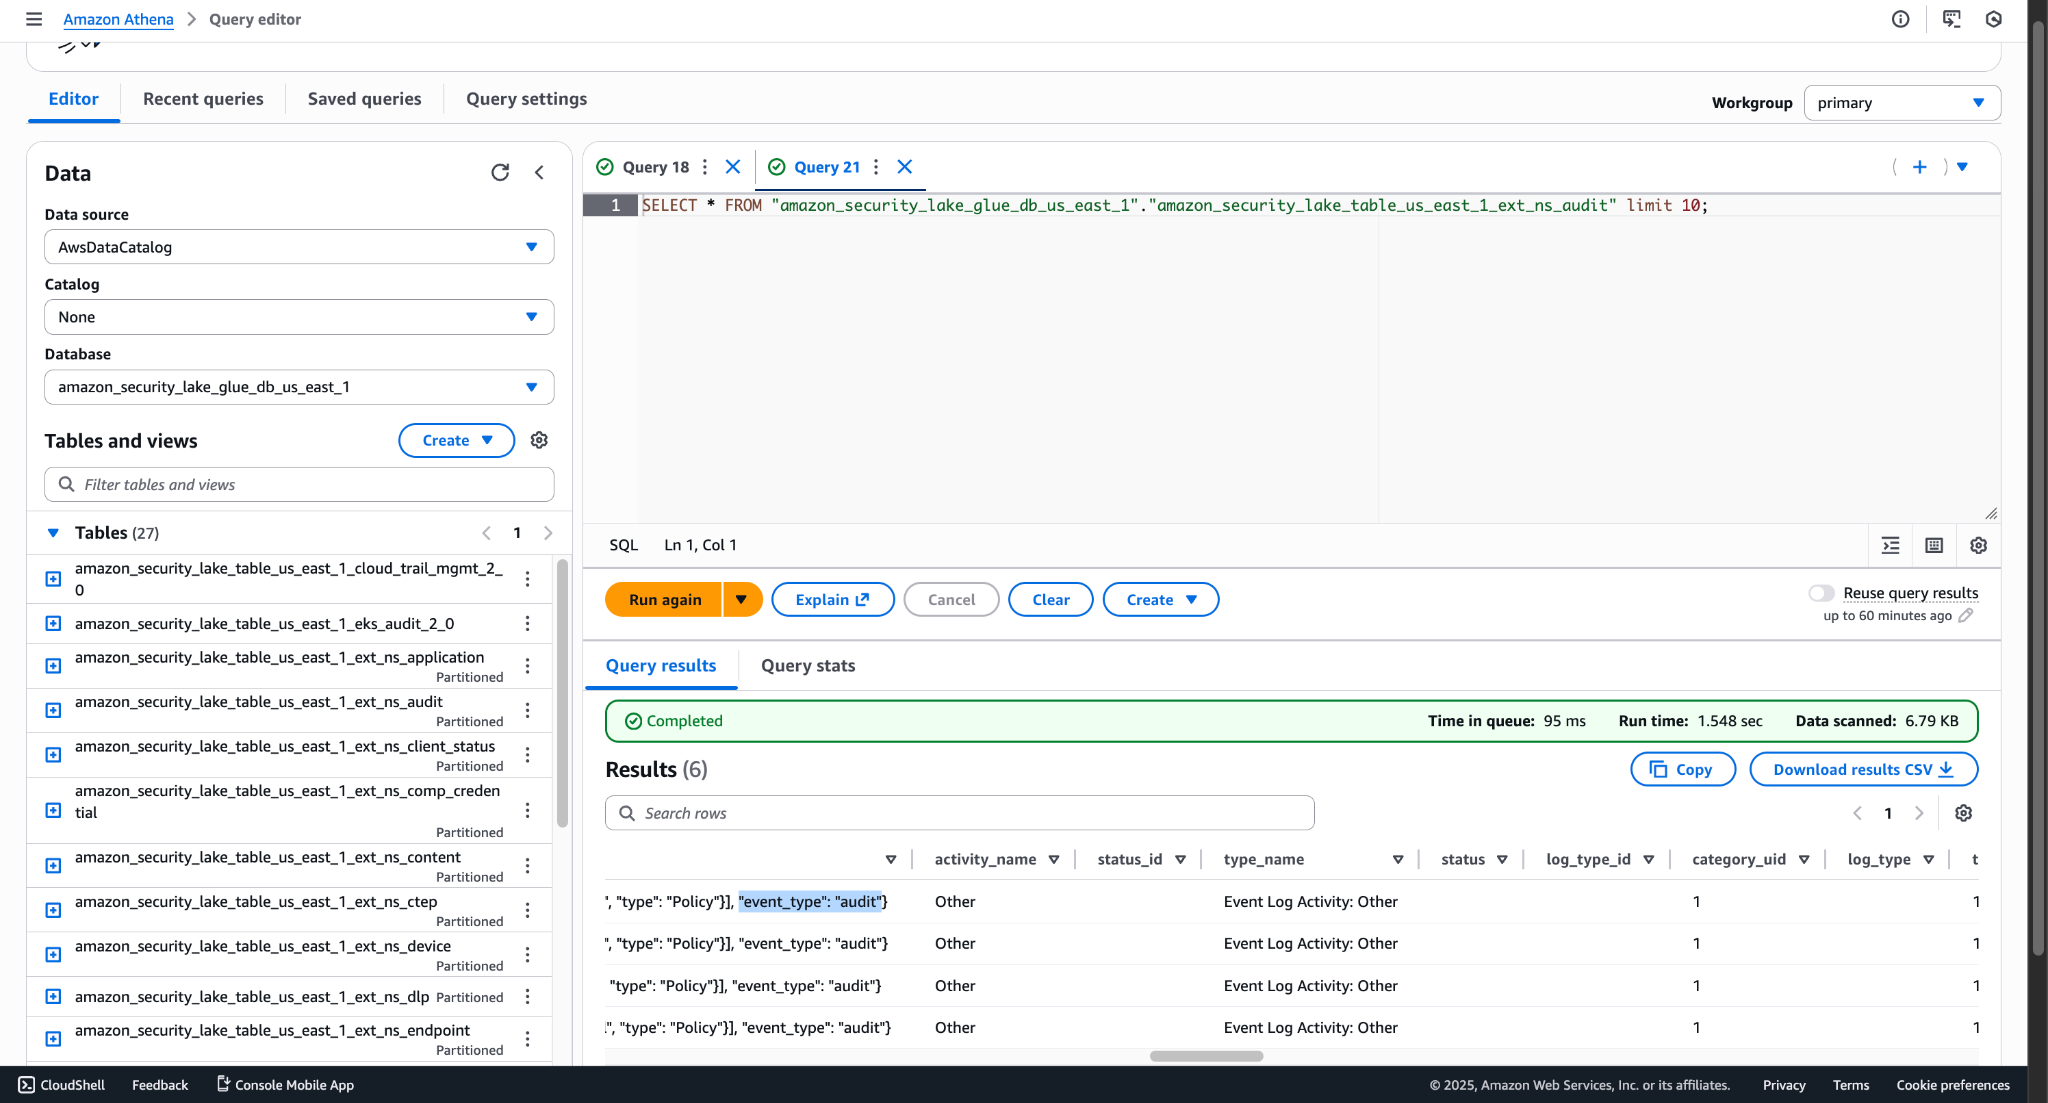Open Create dropdown next to Clear button

tap(1161, 600)
